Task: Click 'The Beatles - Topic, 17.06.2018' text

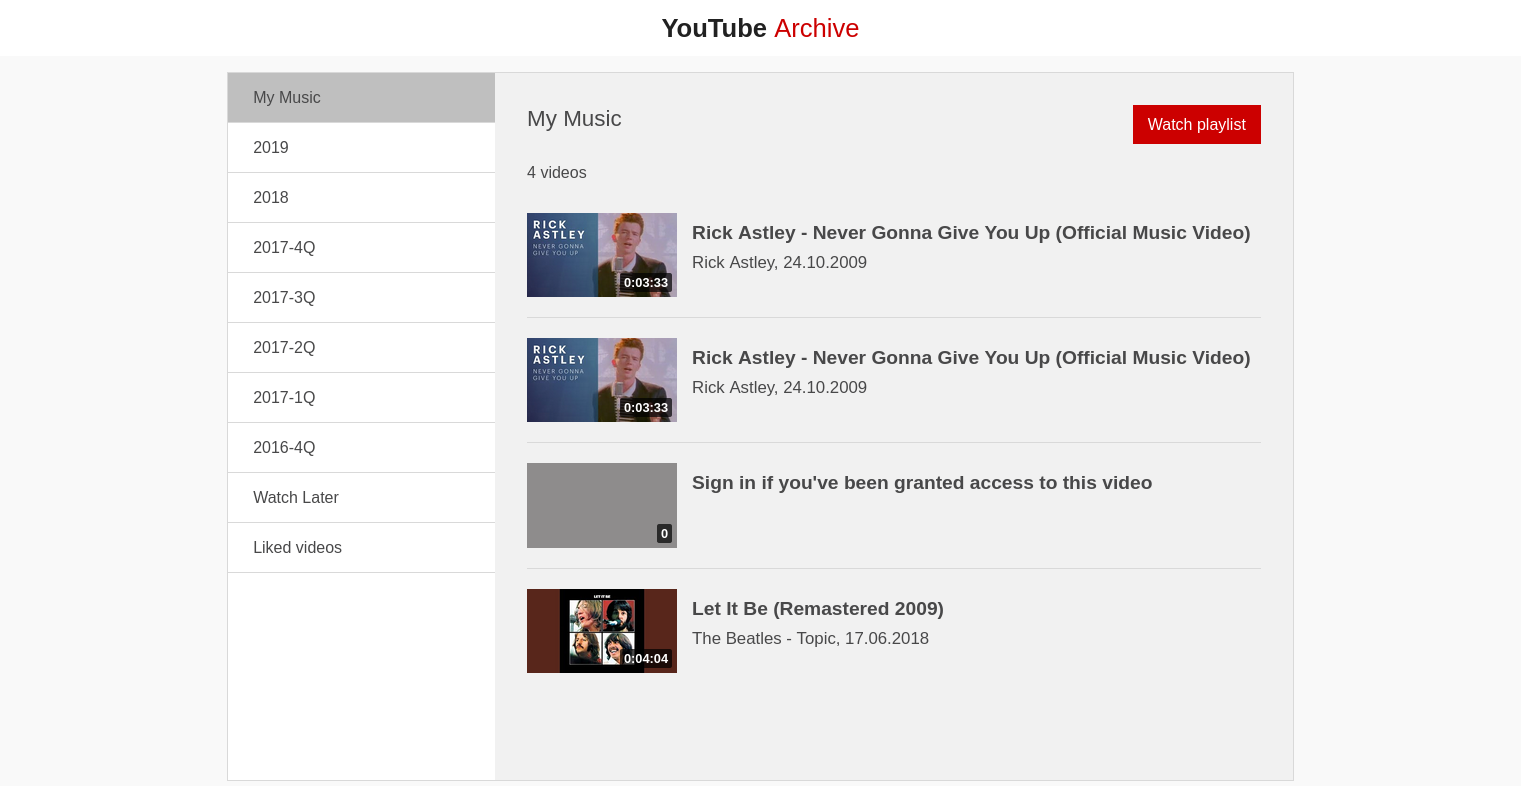Action: [810, 638]
